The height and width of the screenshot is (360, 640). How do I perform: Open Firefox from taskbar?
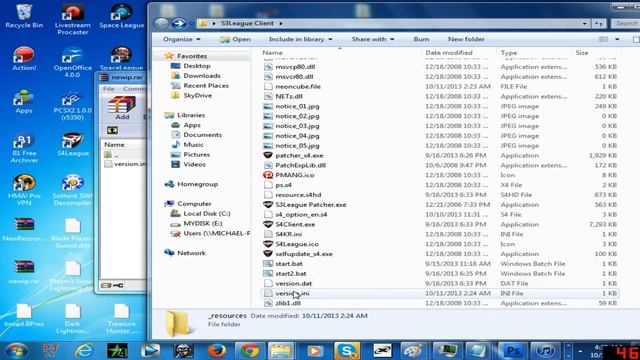click(x=217, y=351)
